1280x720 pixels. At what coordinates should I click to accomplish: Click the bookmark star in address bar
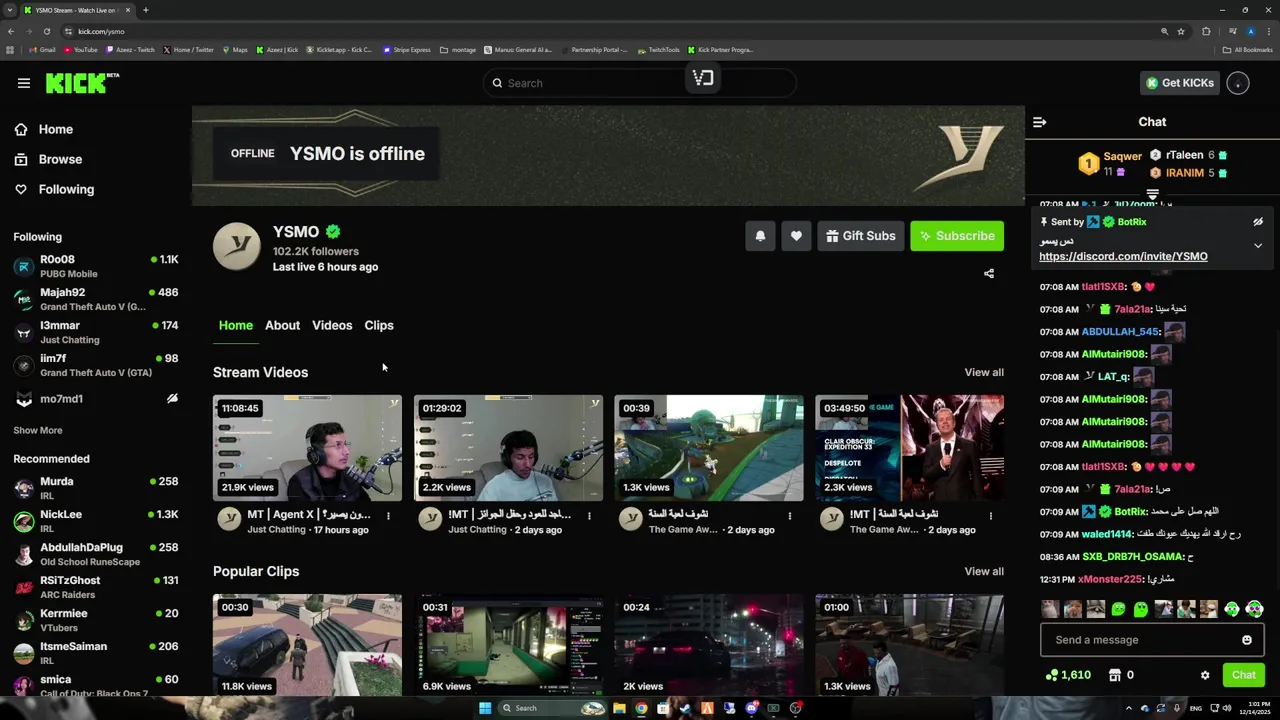[x=1181, y=31]
